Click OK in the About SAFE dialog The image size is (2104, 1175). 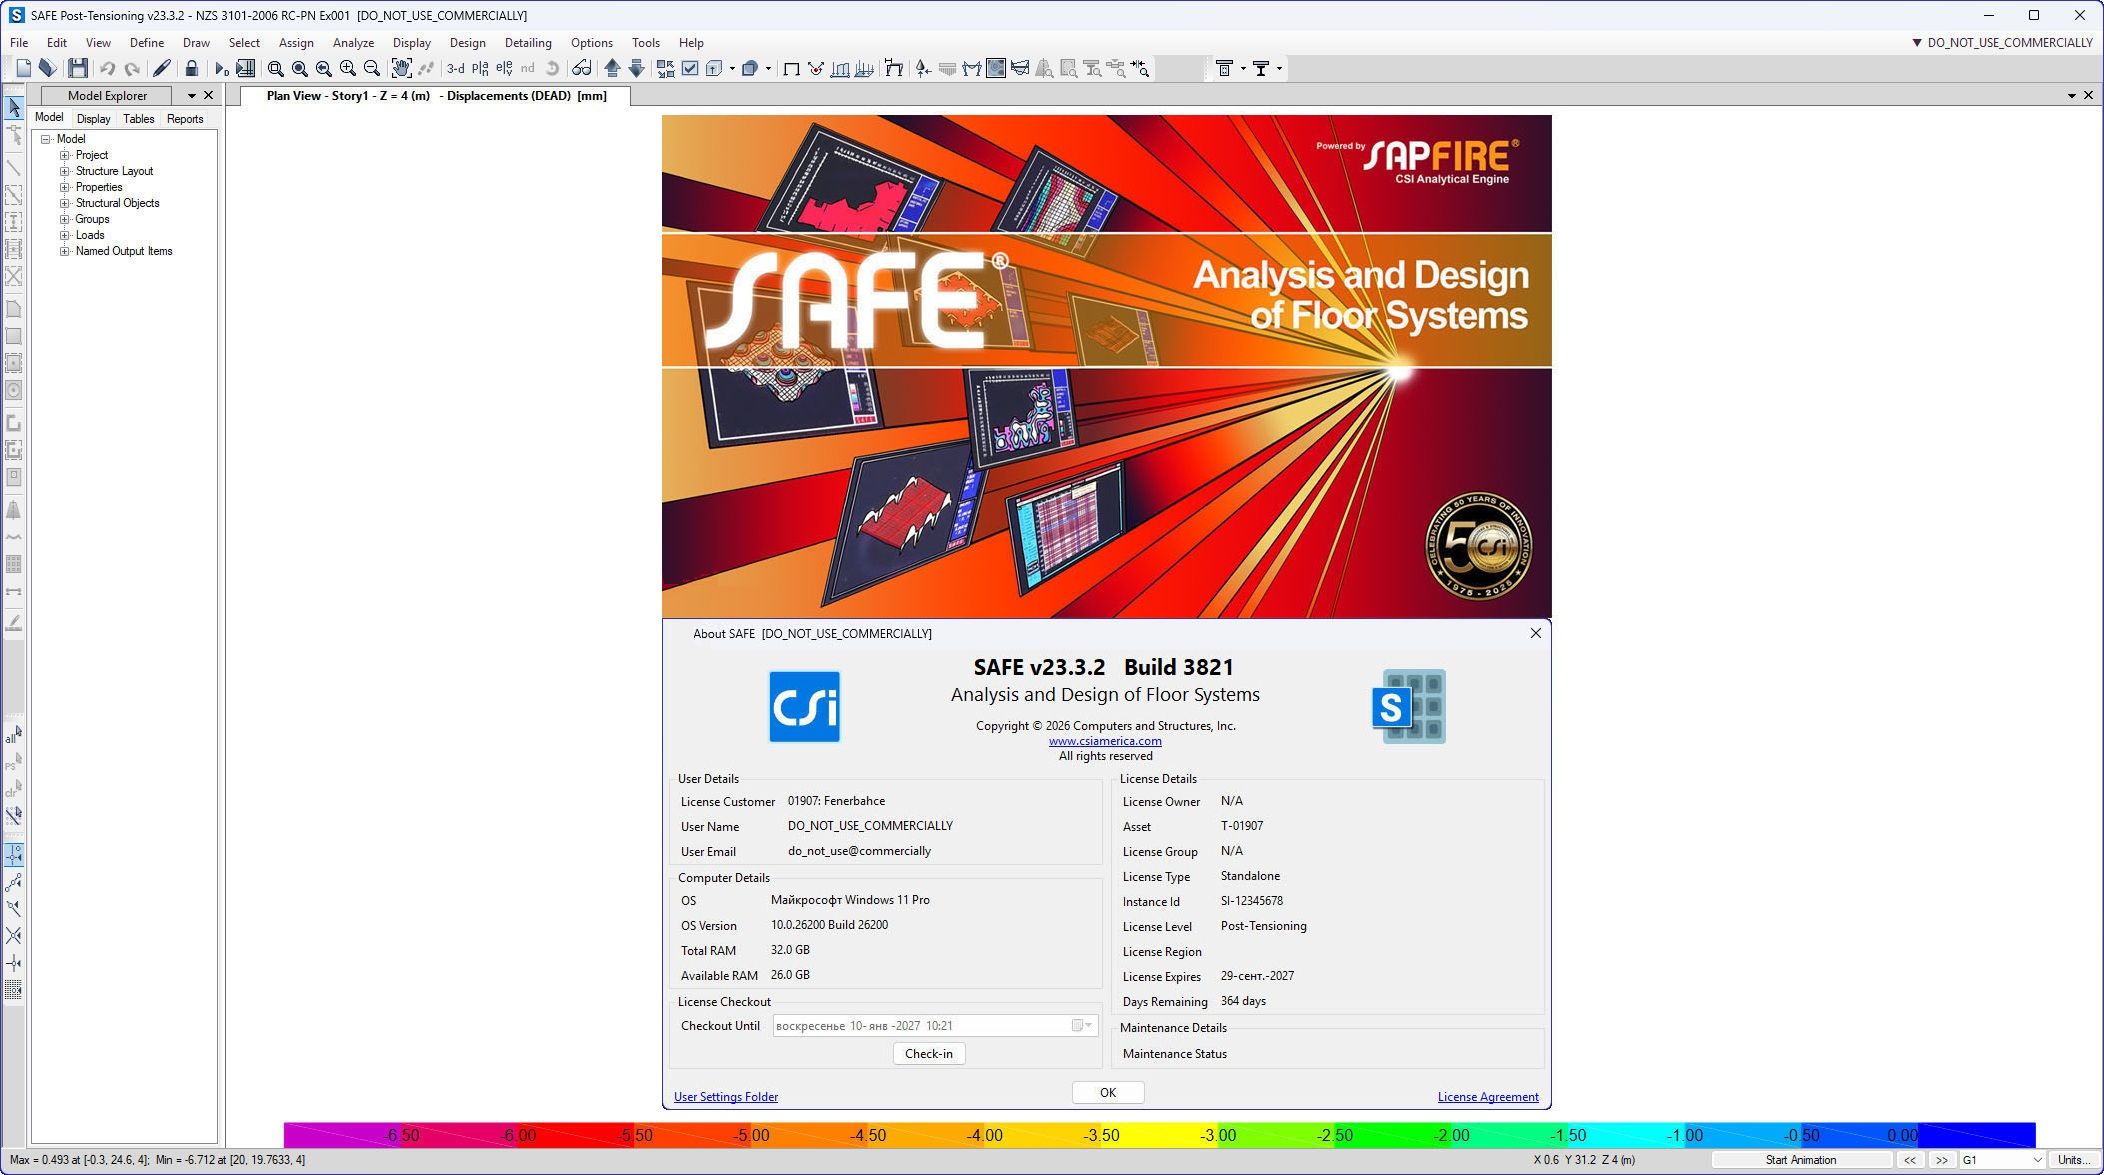point(1108,1092)
